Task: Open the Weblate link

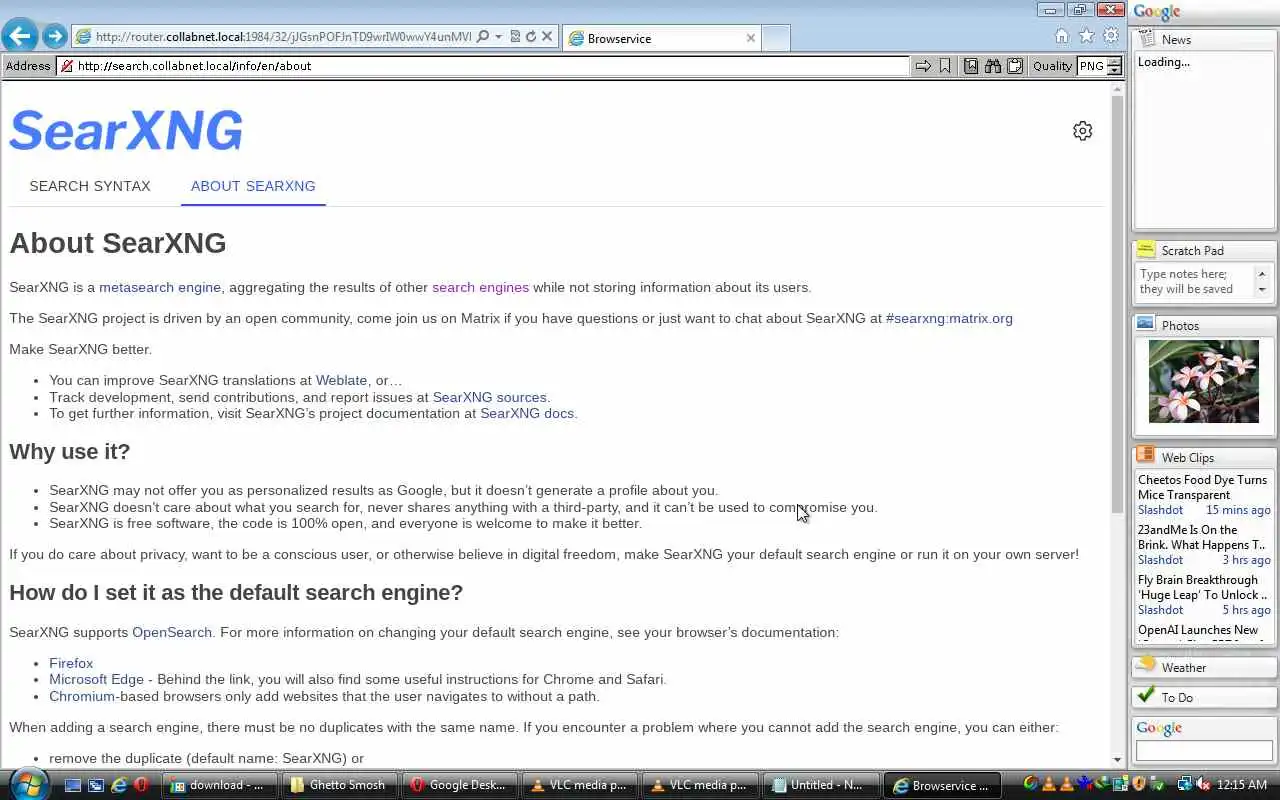Action: (342, 380)
